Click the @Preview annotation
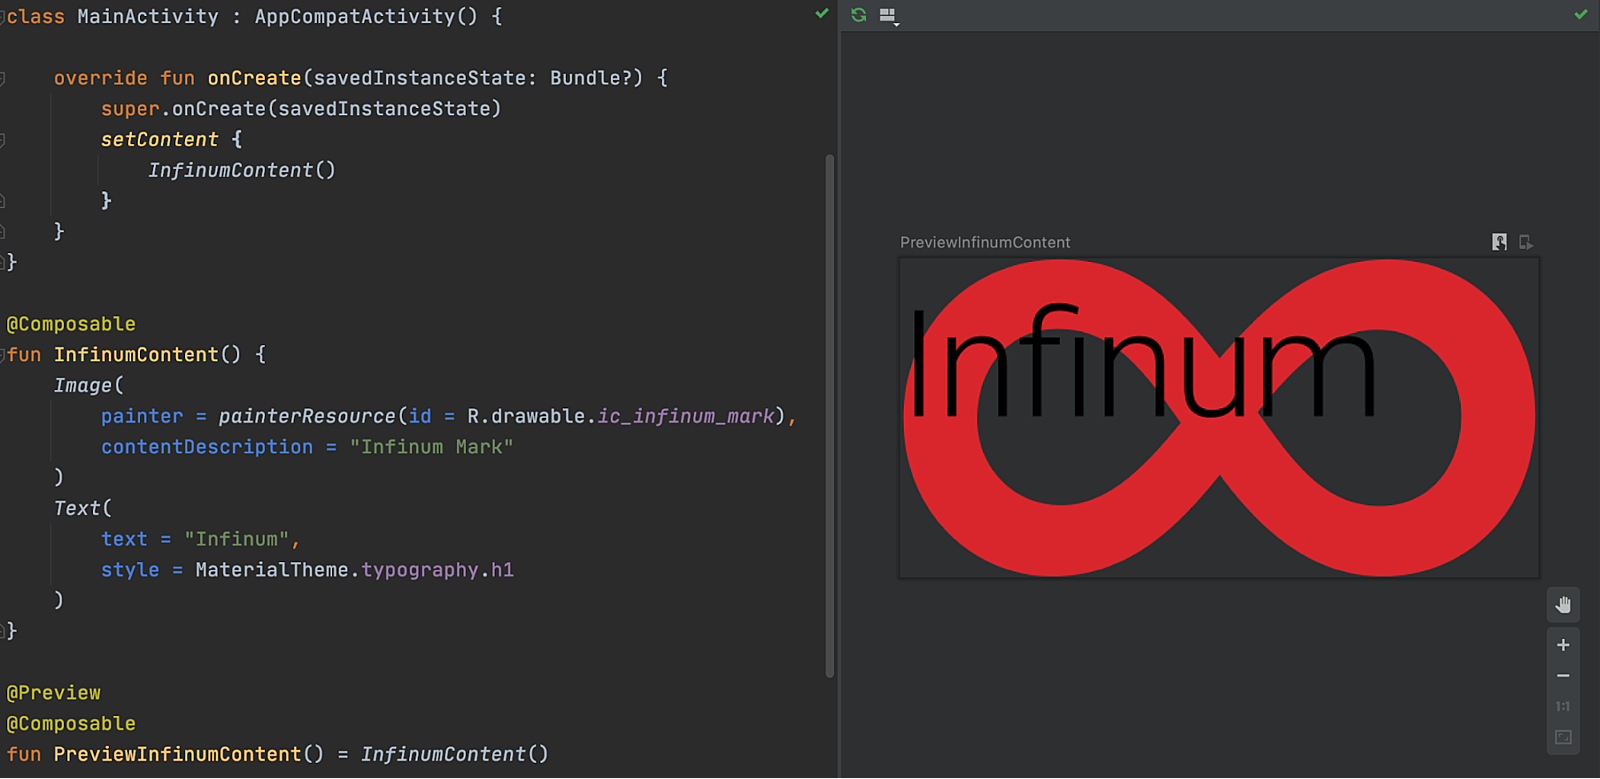Image resolution: width=1600 pixels, height=779 pixels. coord(54,693)
